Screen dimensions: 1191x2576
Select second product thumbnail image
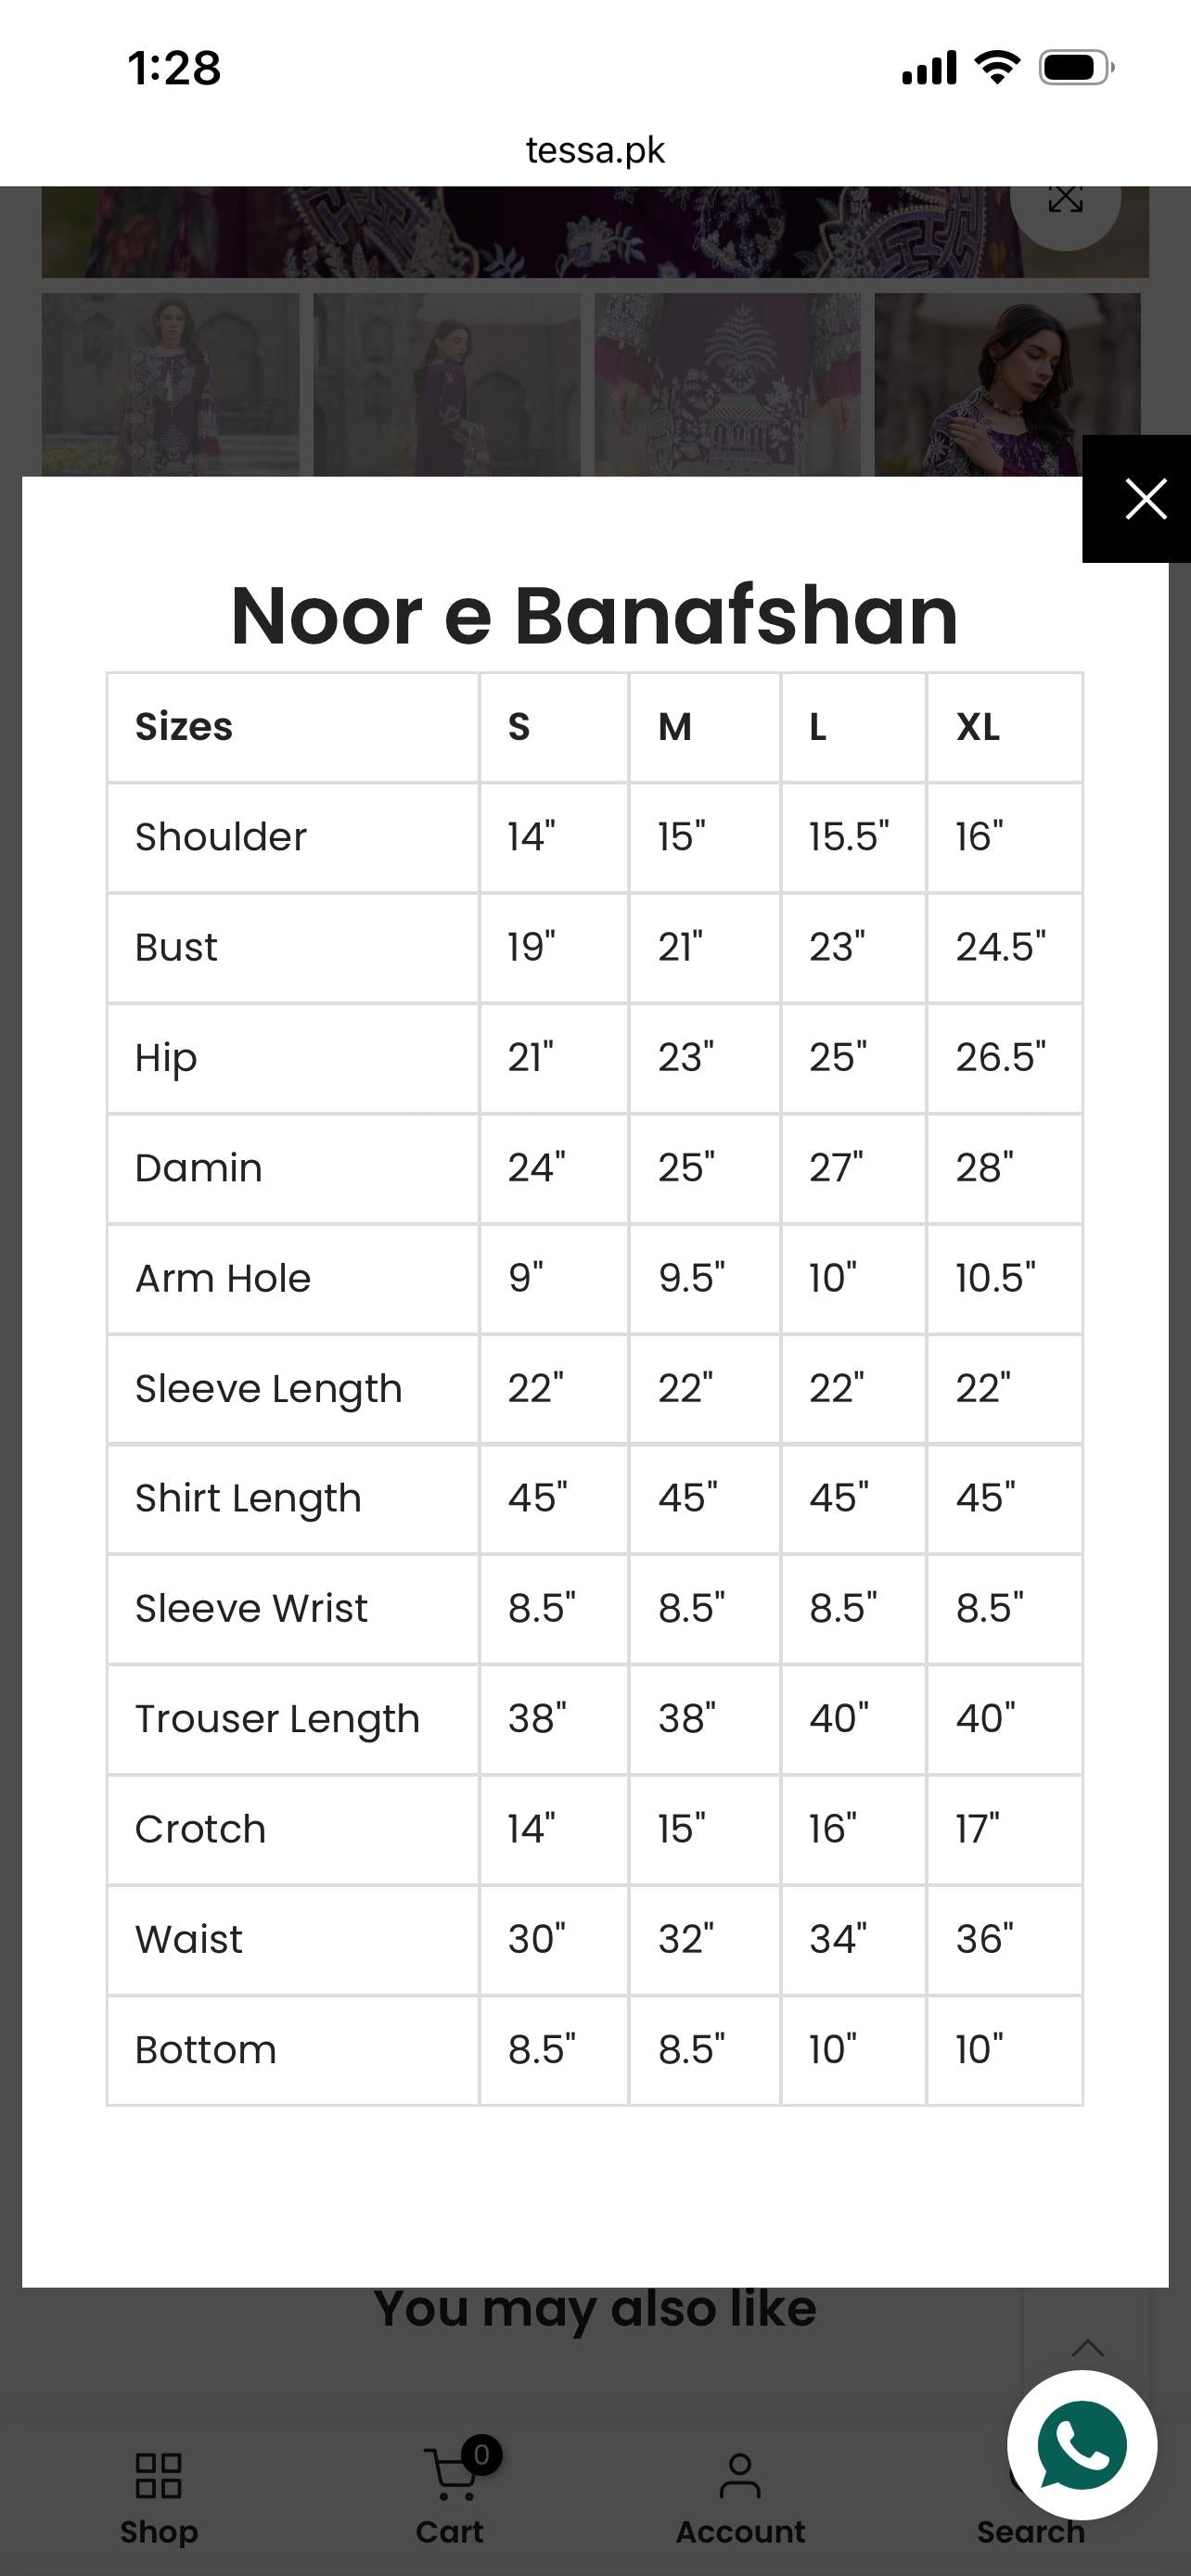[447, 384]
